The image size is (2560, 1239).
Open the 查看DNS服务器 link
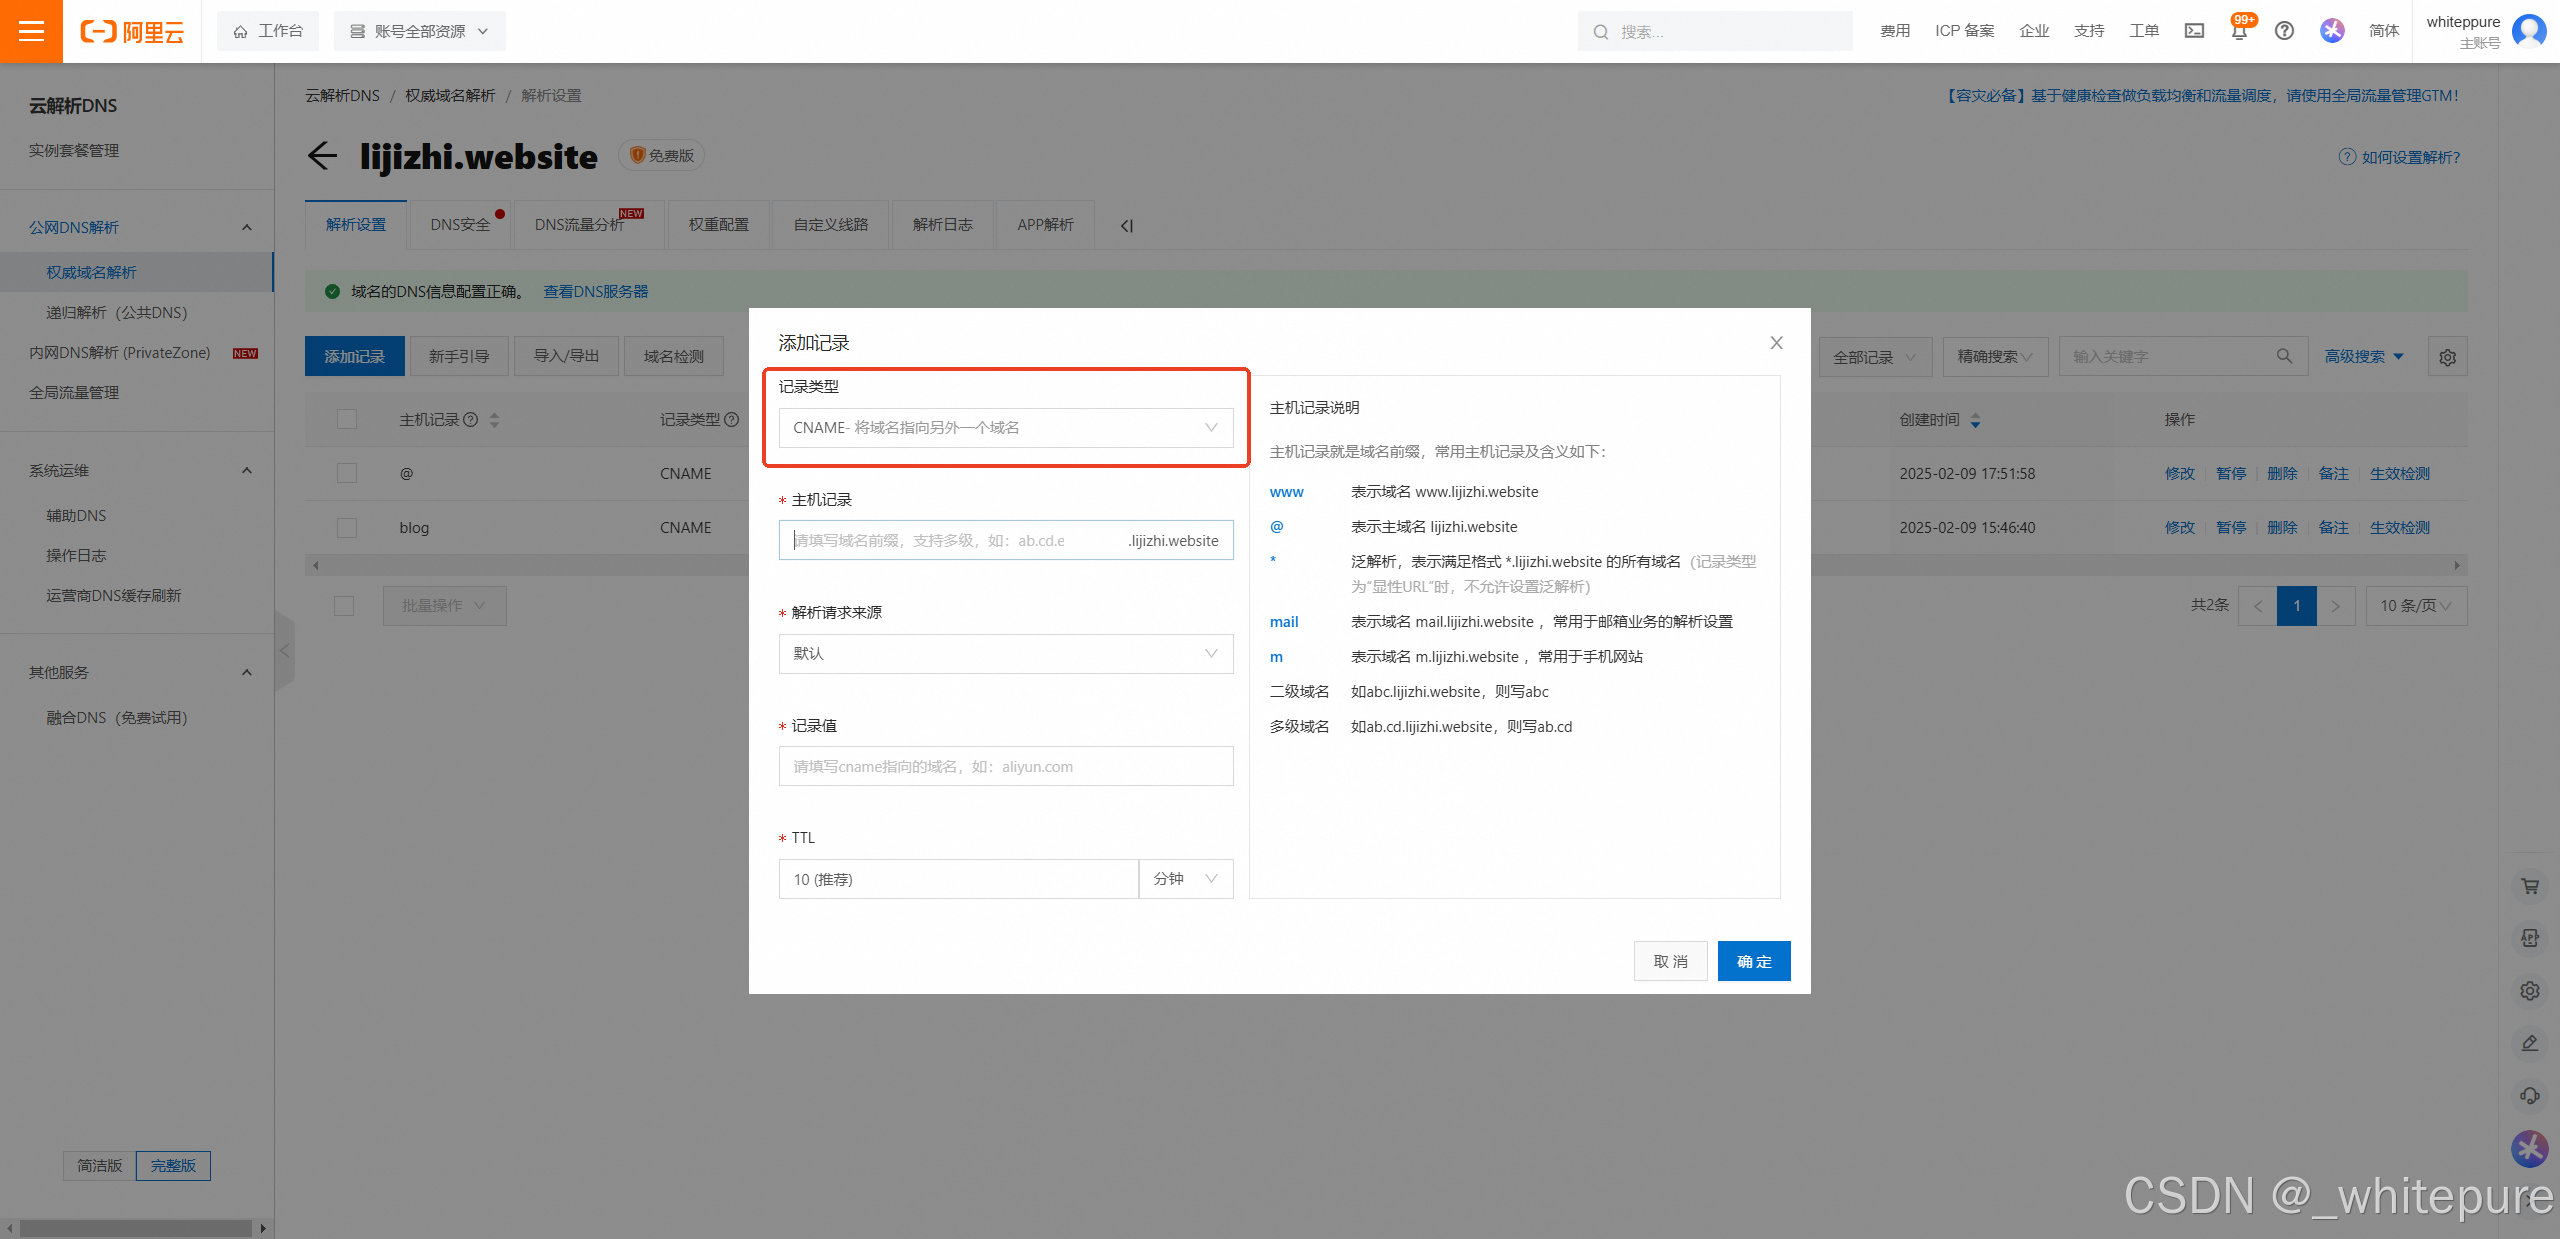point(595,291)
